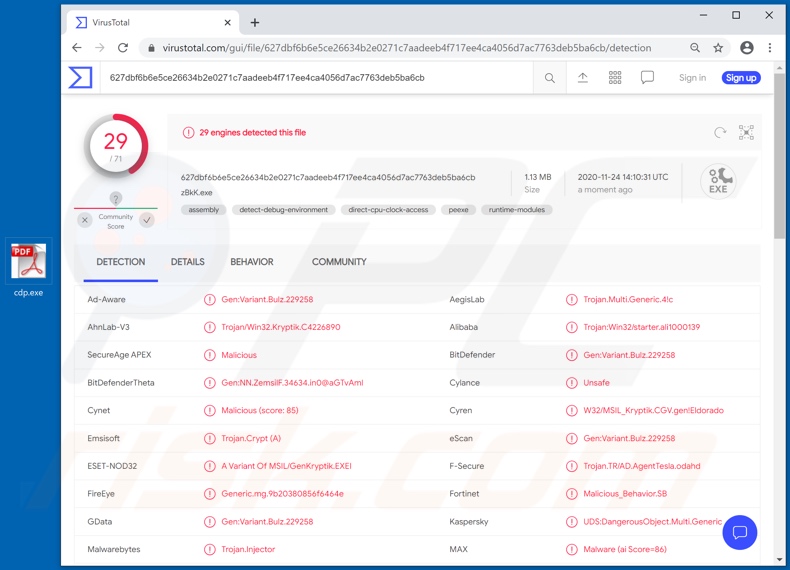
Task: Bookmark this page with star icon
Action: 718,48
